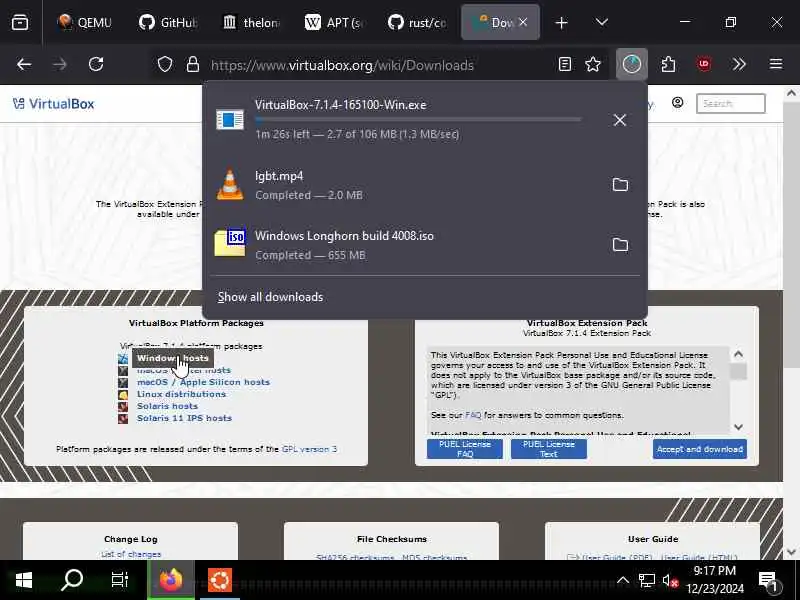Open the Windows hosts download link
The height and width of the screenshot is (600, 800).
tap(172, 358)
